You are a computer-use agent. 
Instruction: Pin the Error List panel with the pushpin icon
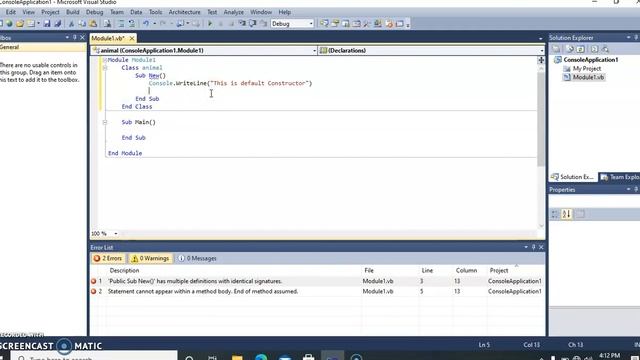[533, 247]
